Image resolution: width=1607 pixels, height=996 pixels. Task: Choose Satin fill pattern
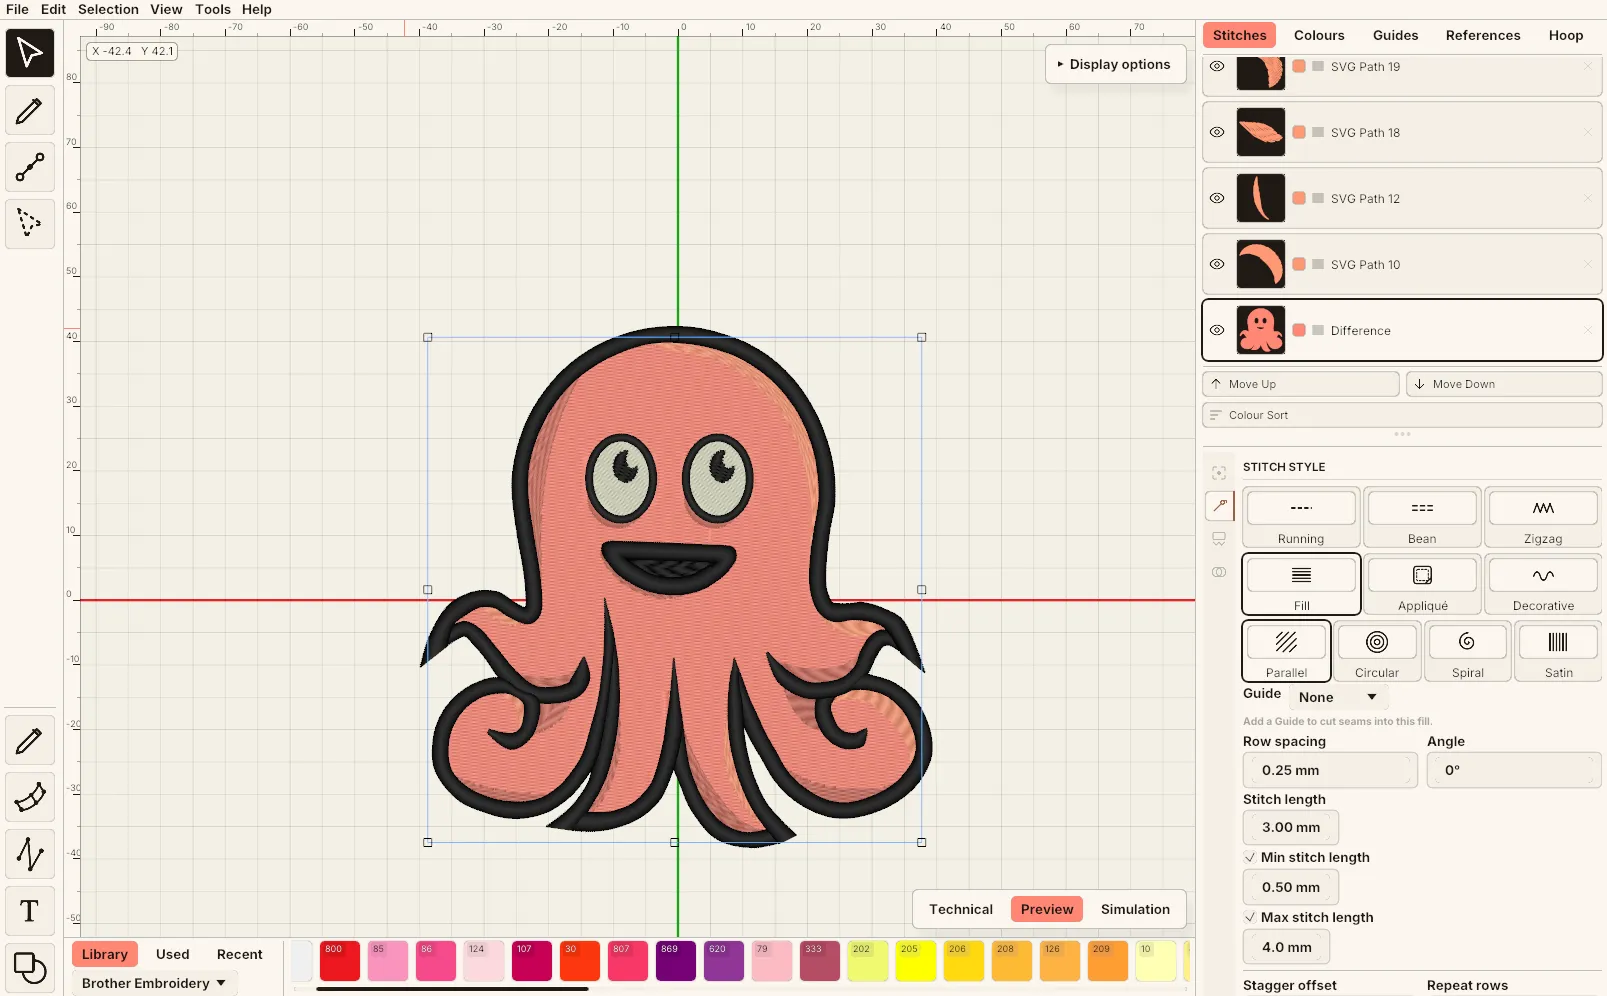click(1558, 652)
